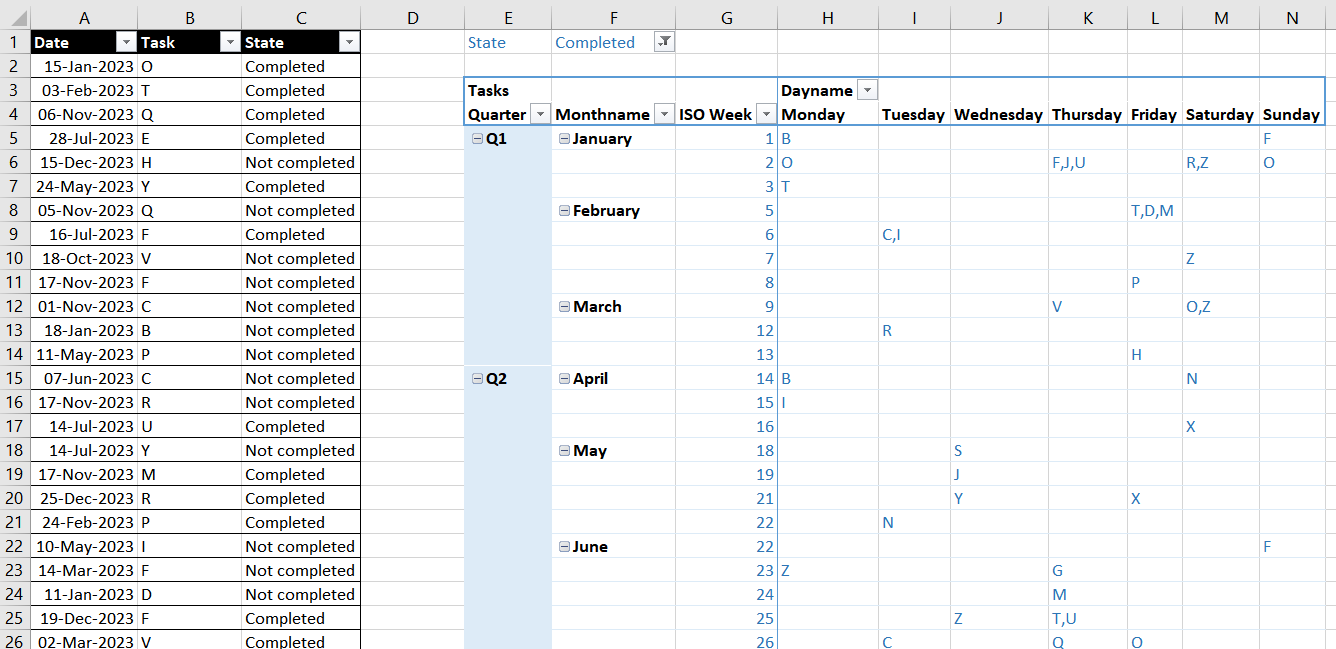The width and height of the screenshot is (1336, 649).
Task: Open the State column filter dropdown in C1
Action: pyautogui.click(x=349, y=42)
